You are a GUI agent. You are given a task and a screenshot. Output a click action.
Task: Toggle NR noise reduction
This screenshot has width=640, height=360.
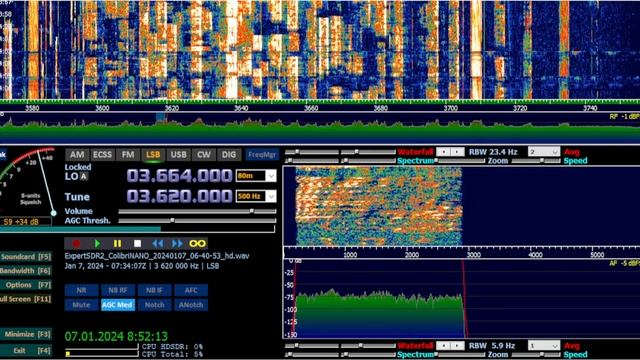tap(81, 290)
